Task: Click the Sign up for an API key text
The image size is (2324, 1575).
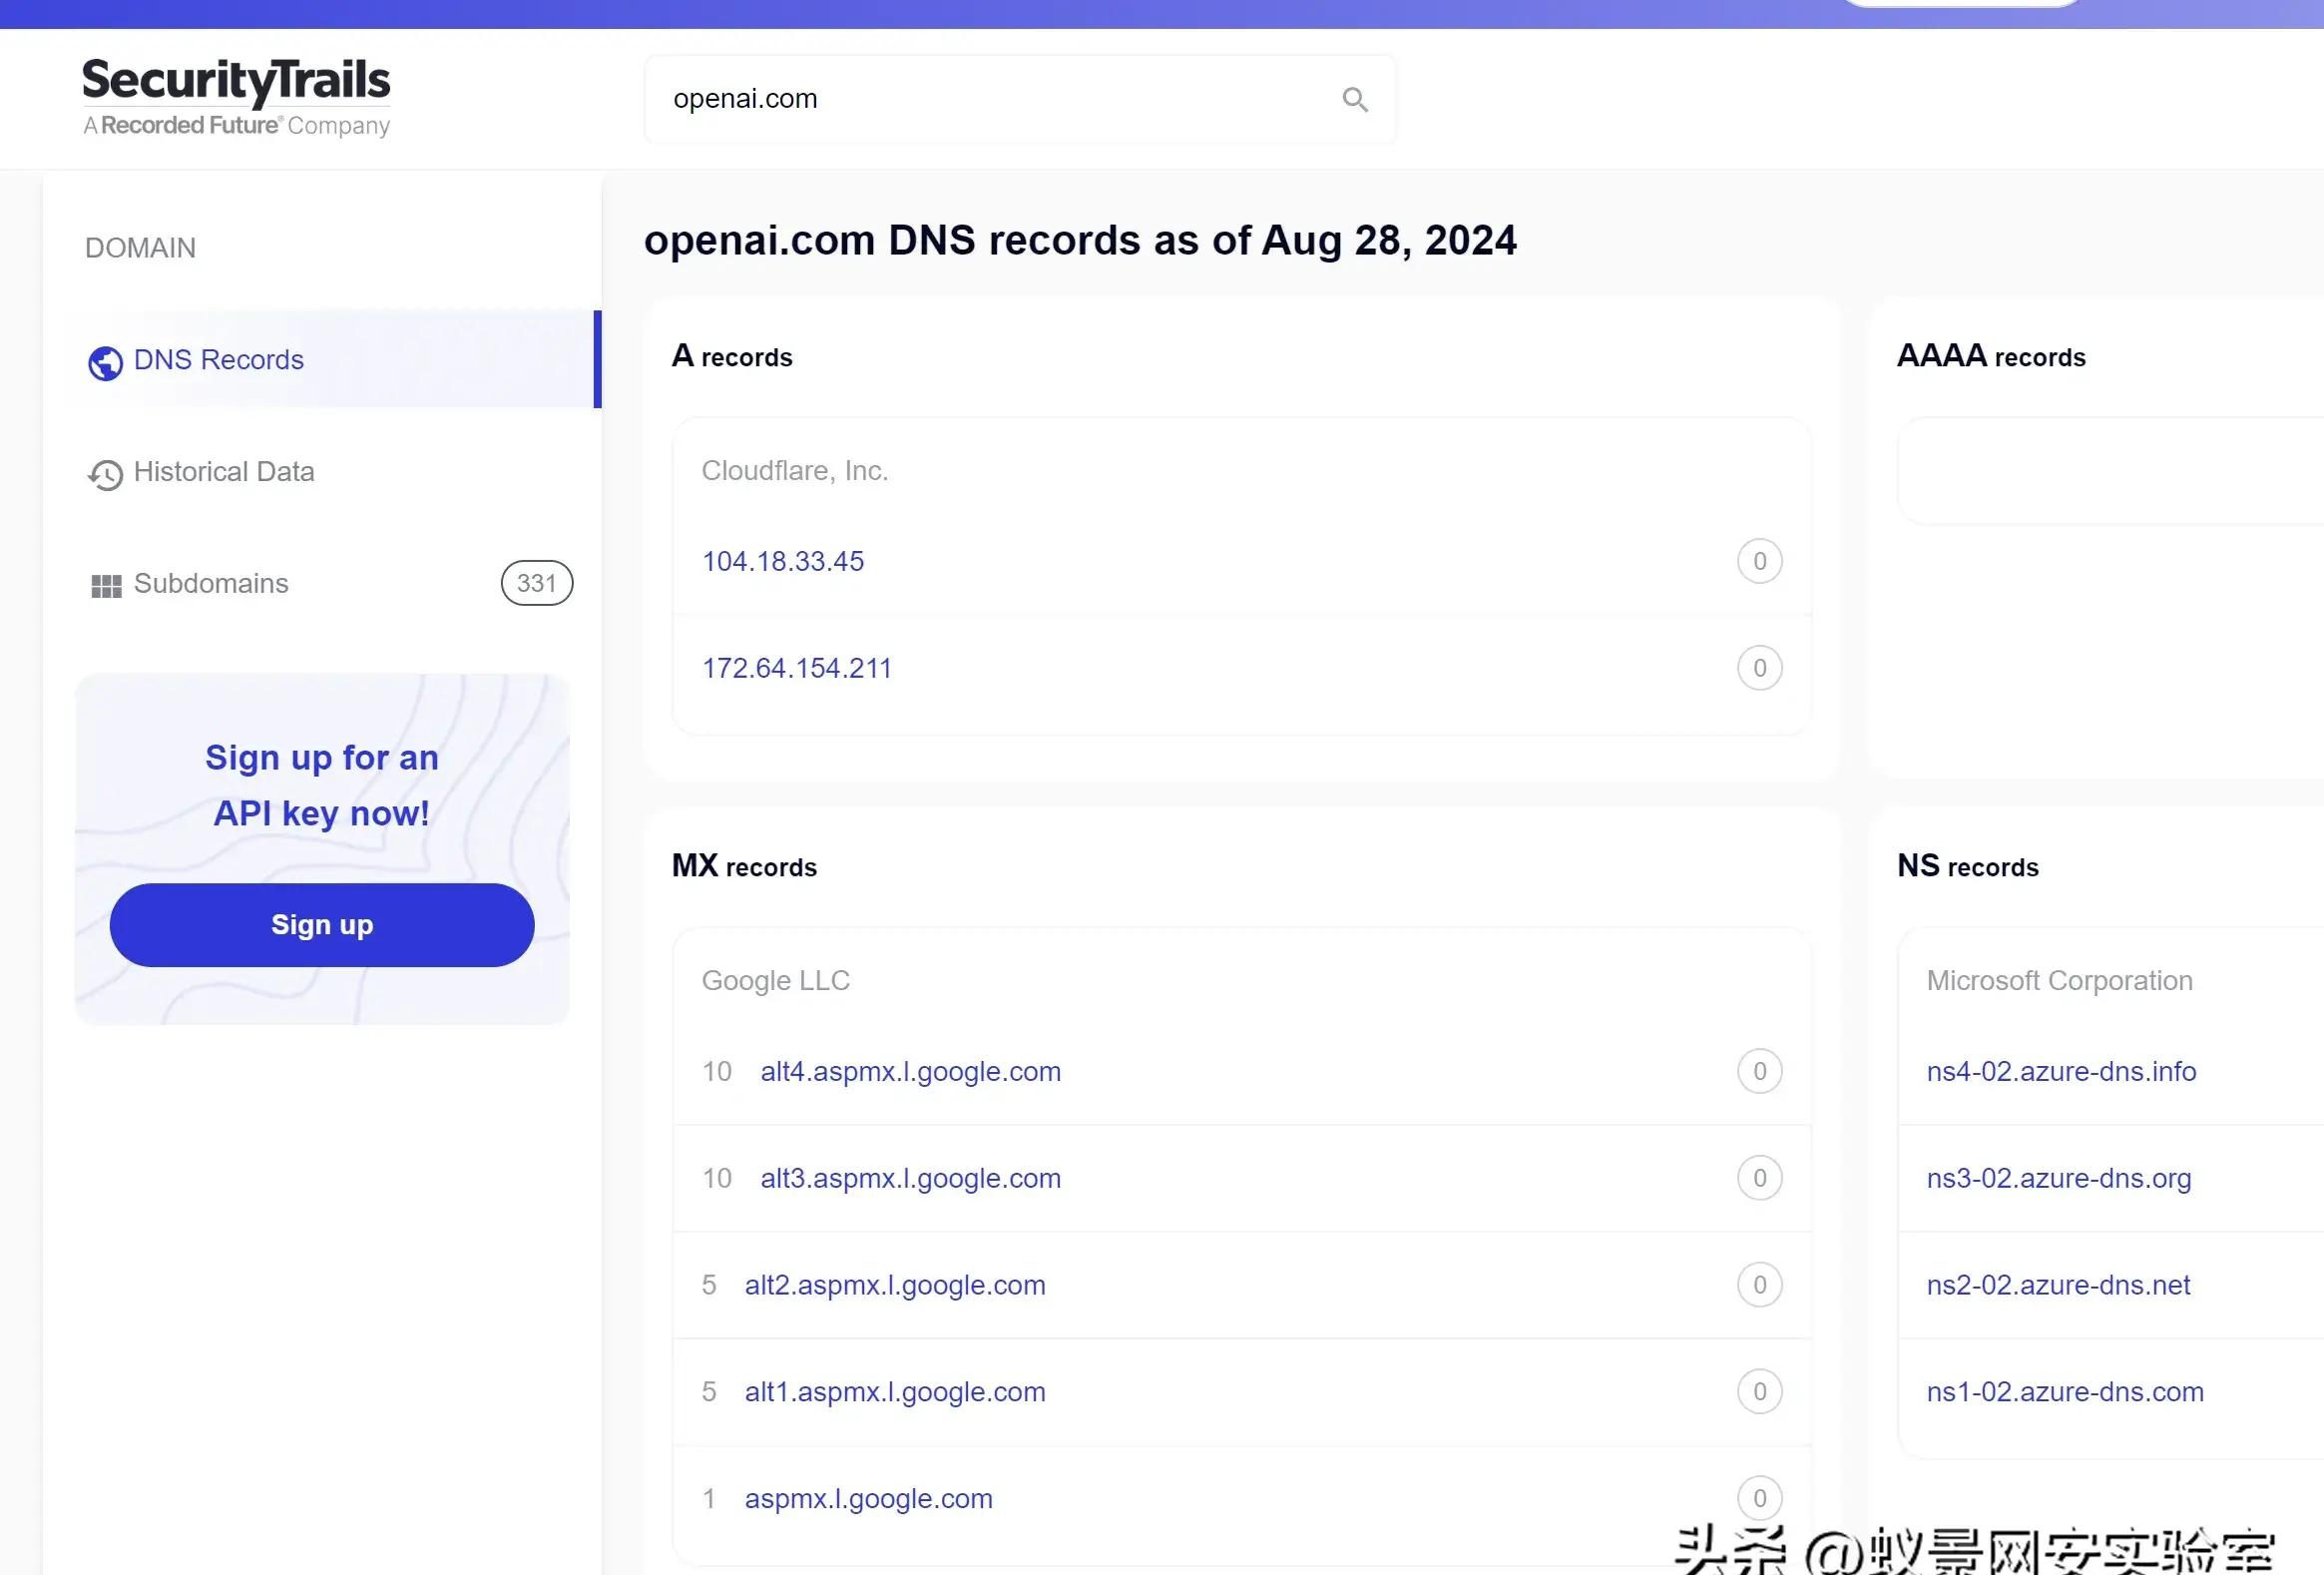Action: [322, 786]
